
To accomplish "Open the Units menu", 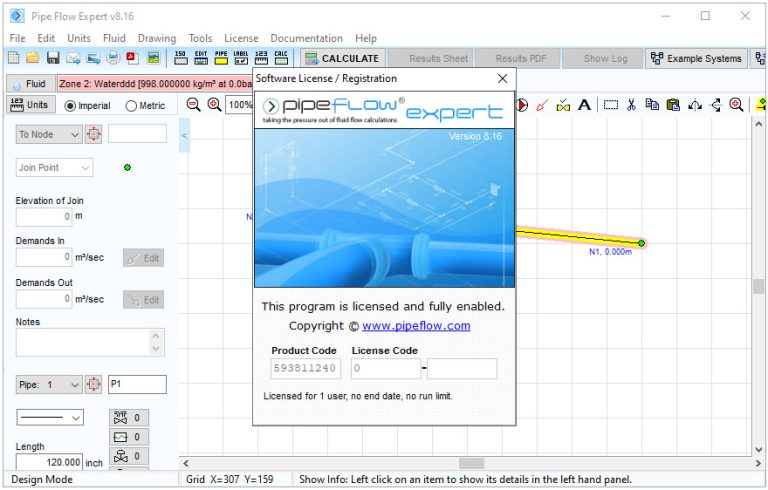I will tap(79, 38).
